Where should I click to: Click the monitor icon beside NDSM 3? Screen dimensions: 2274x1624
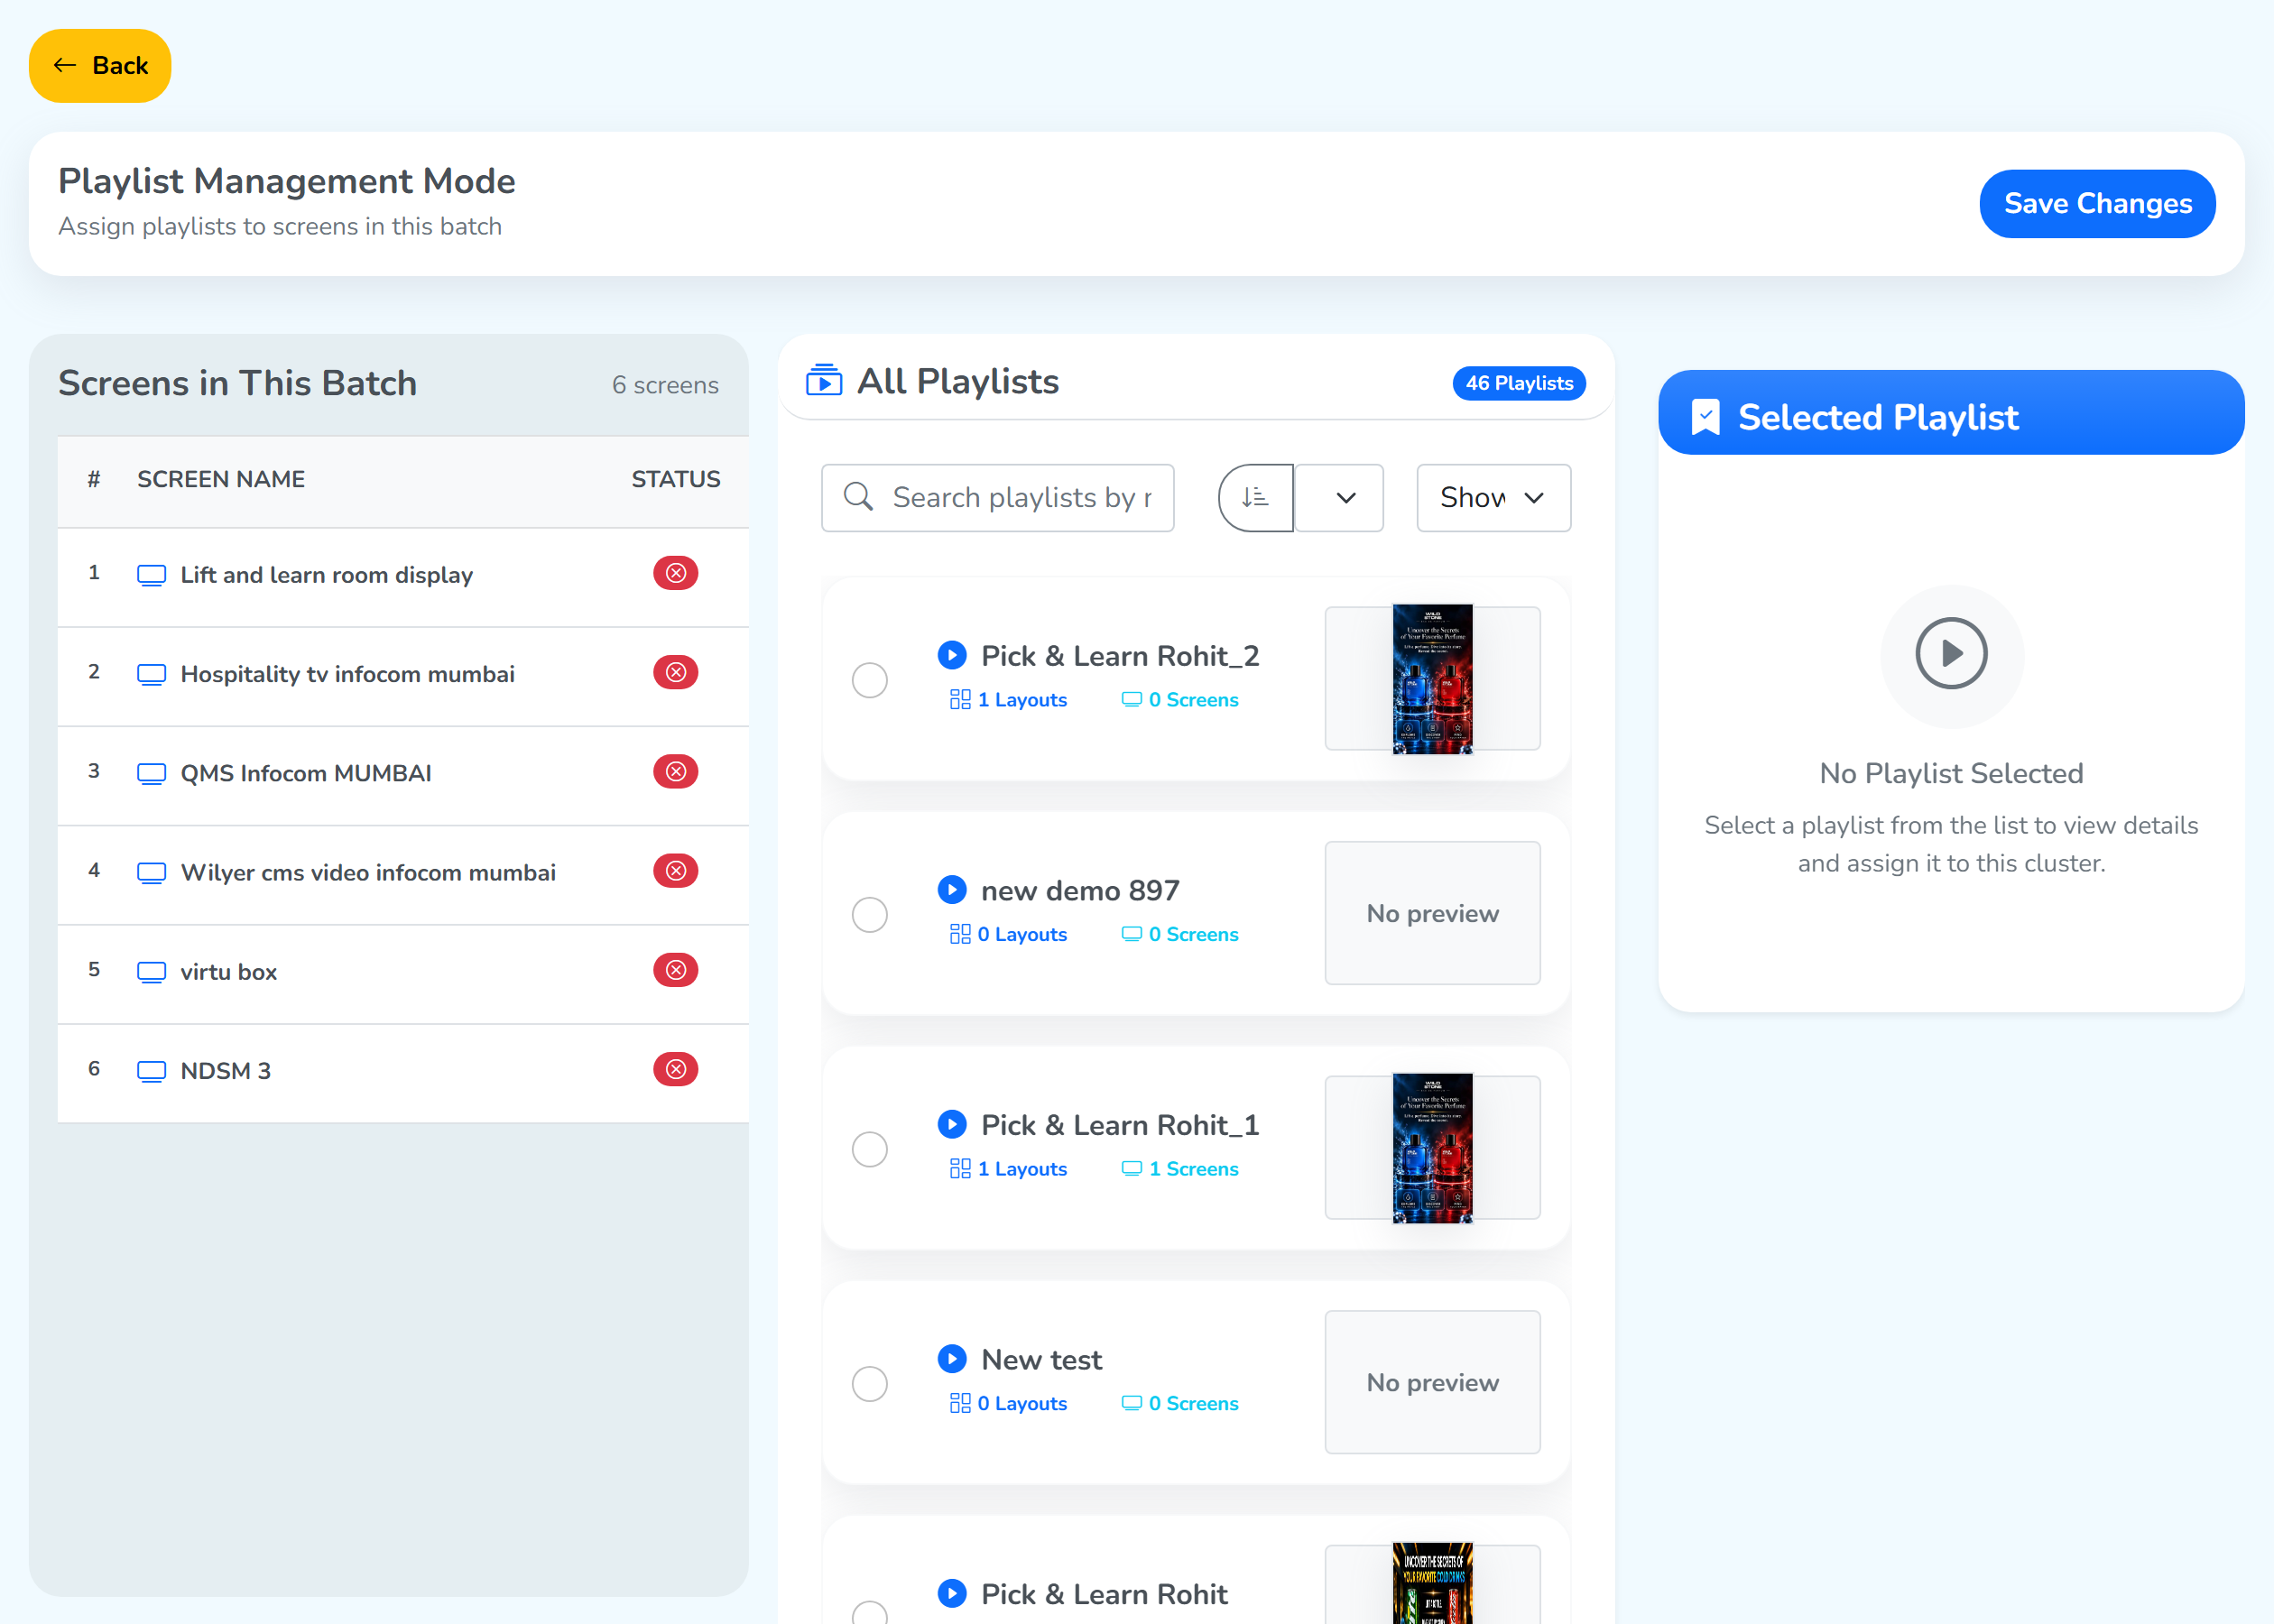151,1071
